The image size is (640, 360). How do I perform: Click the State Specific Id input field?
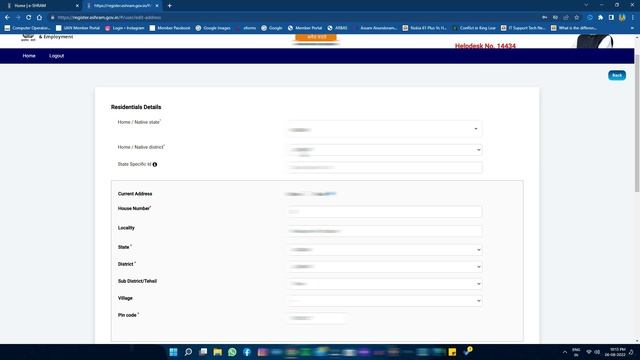point(385,167)
